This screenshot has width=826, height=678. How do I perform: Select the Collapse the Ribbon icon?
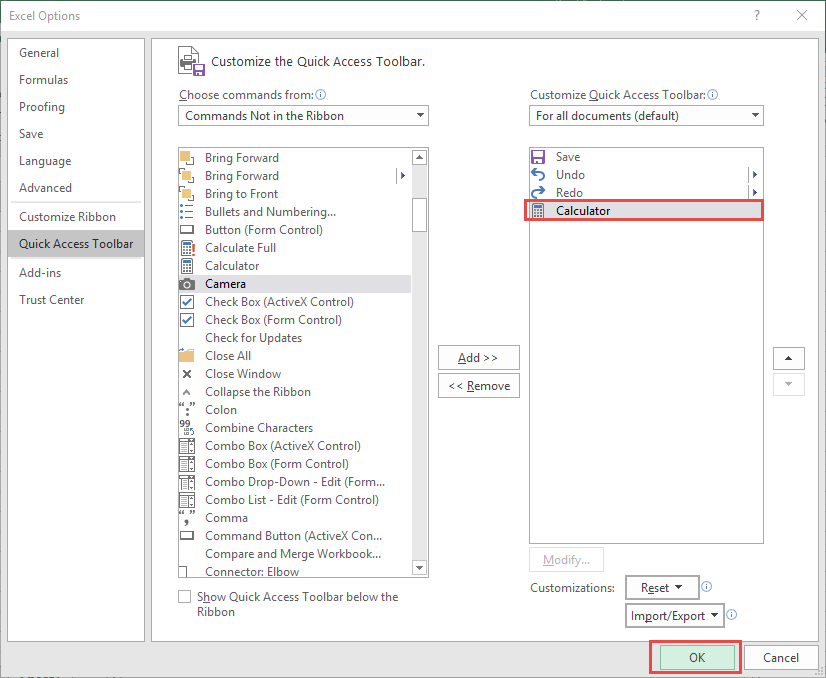click(x=187, y=391)
